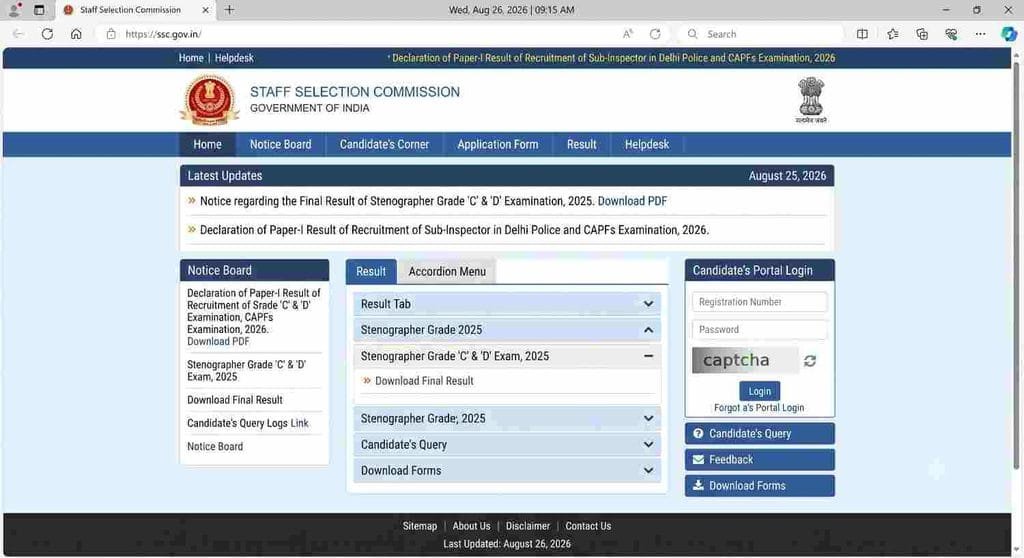Click the search magnifier icon
The width and height of the screenshot is (1024, 558).
[x=693, y=34]
